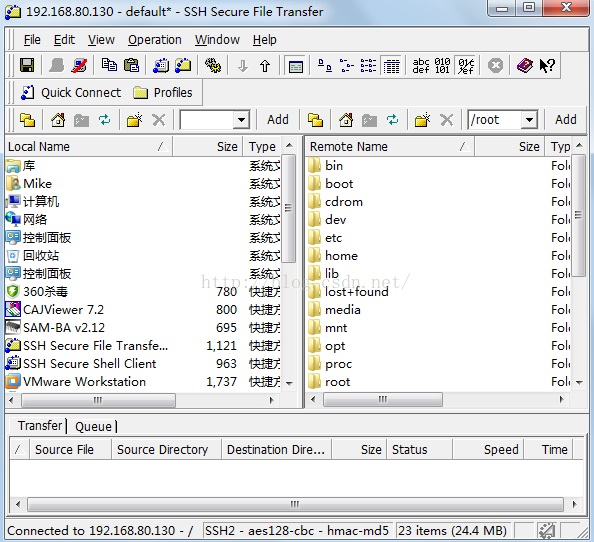
Task: Click remote pane Home folder icon
Action: pyautogui.click(x=346, y=120)
